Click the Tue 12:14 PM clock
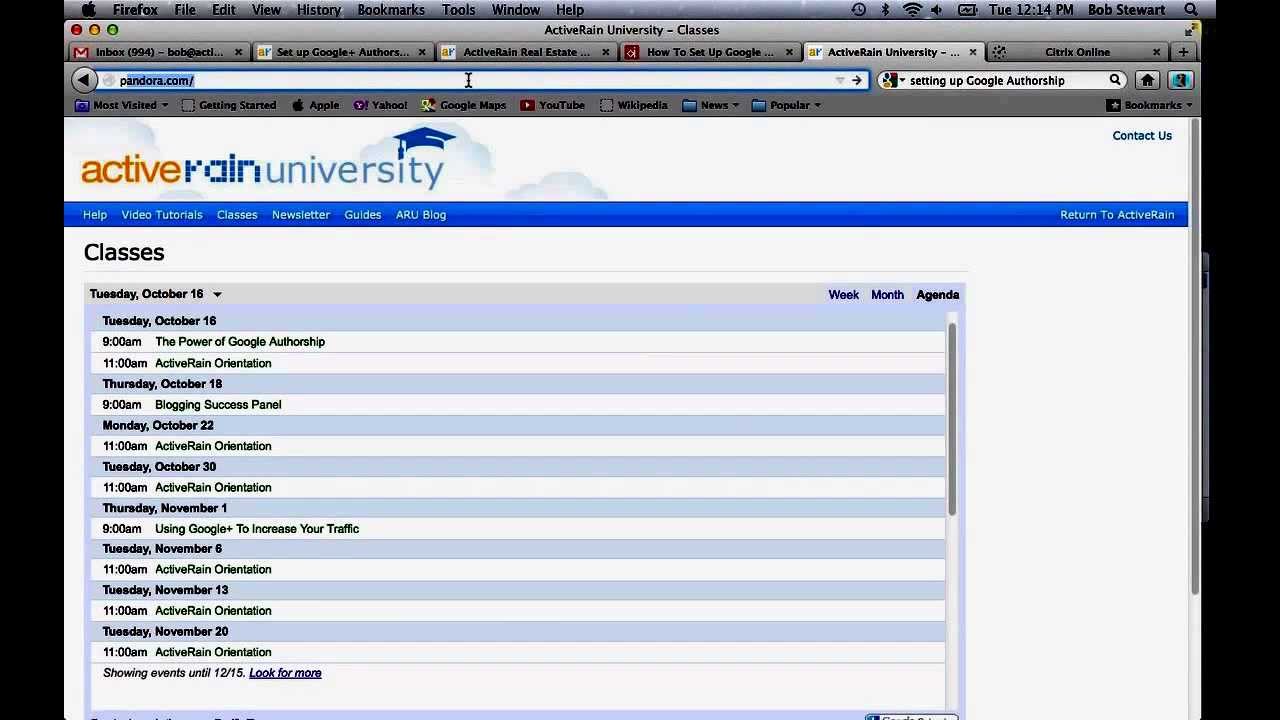This screenshot has height=720, width=1280. click(x=1029, y=10)
